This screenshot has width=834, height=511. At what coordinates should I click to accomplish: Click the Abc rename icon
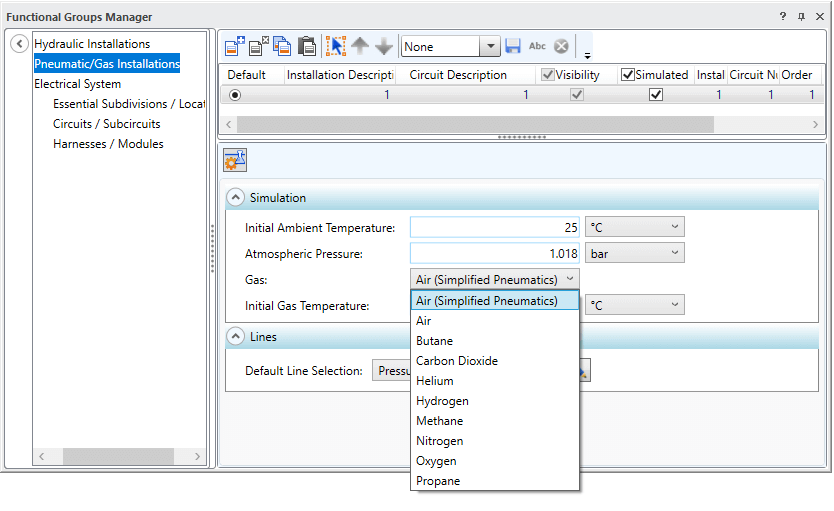coord(537,46)
